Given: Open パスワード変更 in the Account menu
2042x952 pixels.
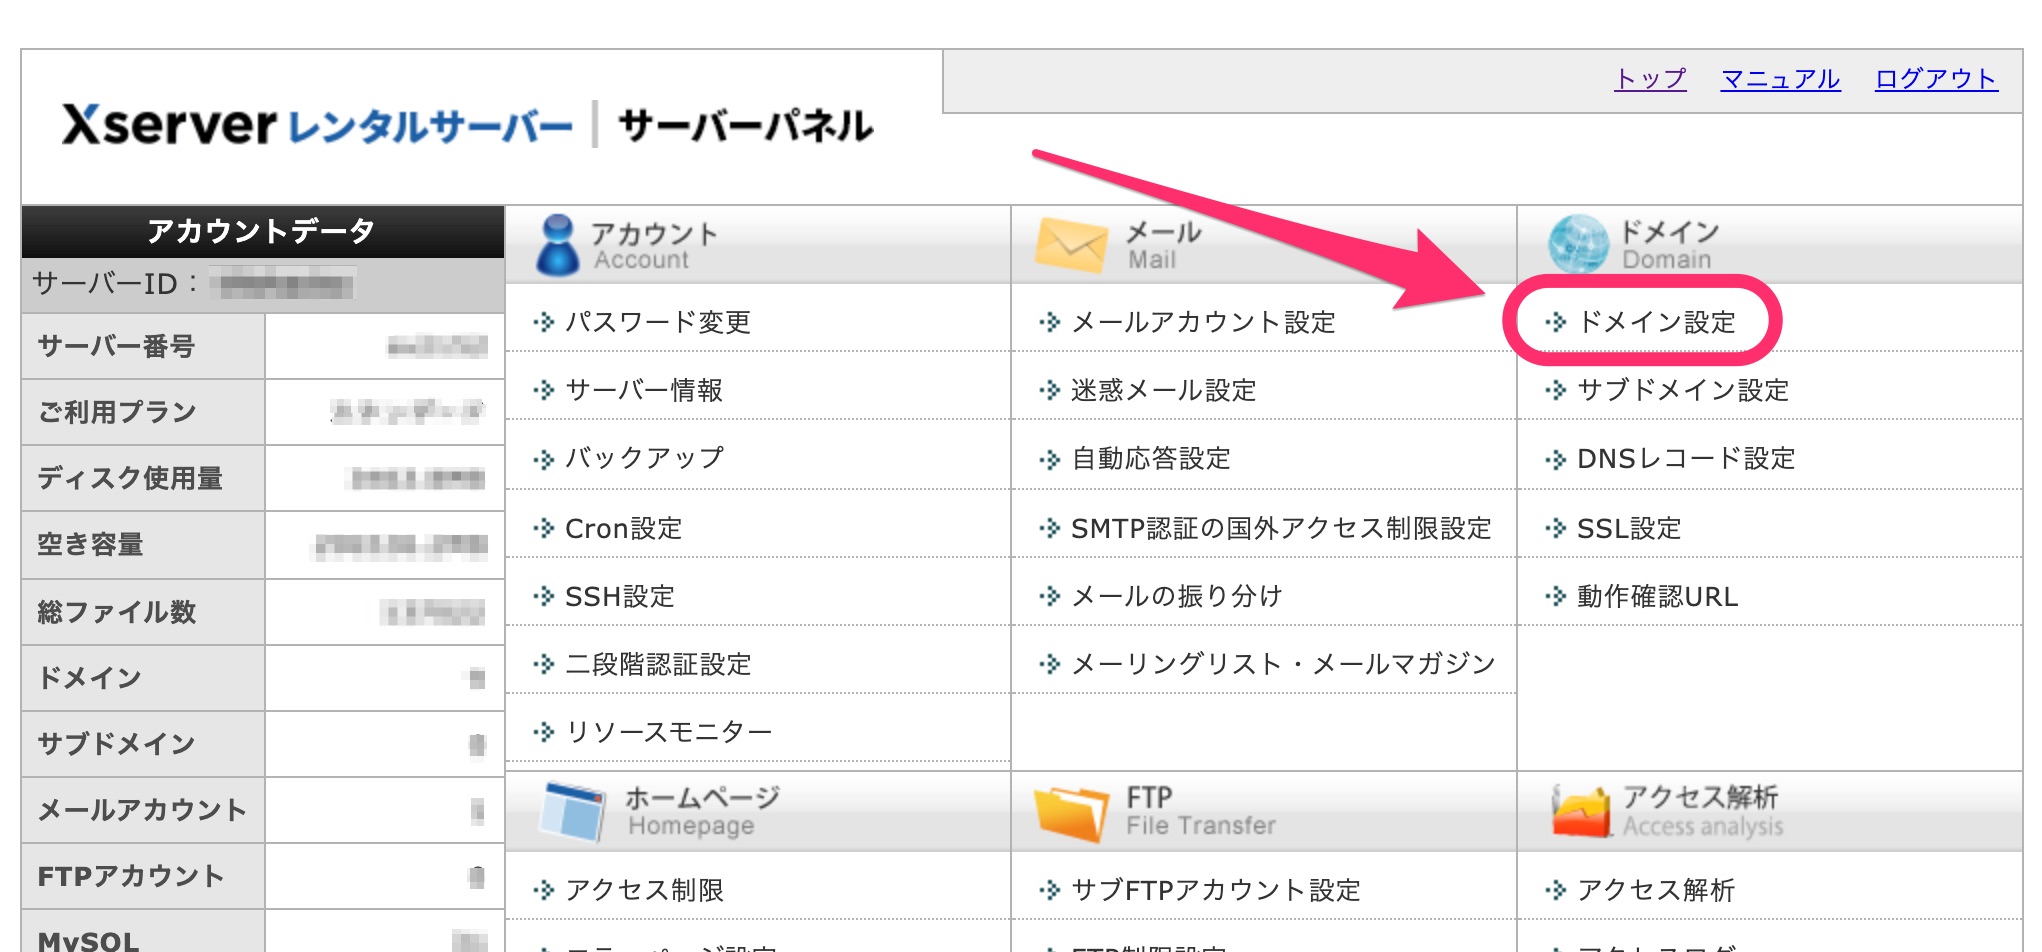Looking at the screenshot, I should tap(657, 322).
